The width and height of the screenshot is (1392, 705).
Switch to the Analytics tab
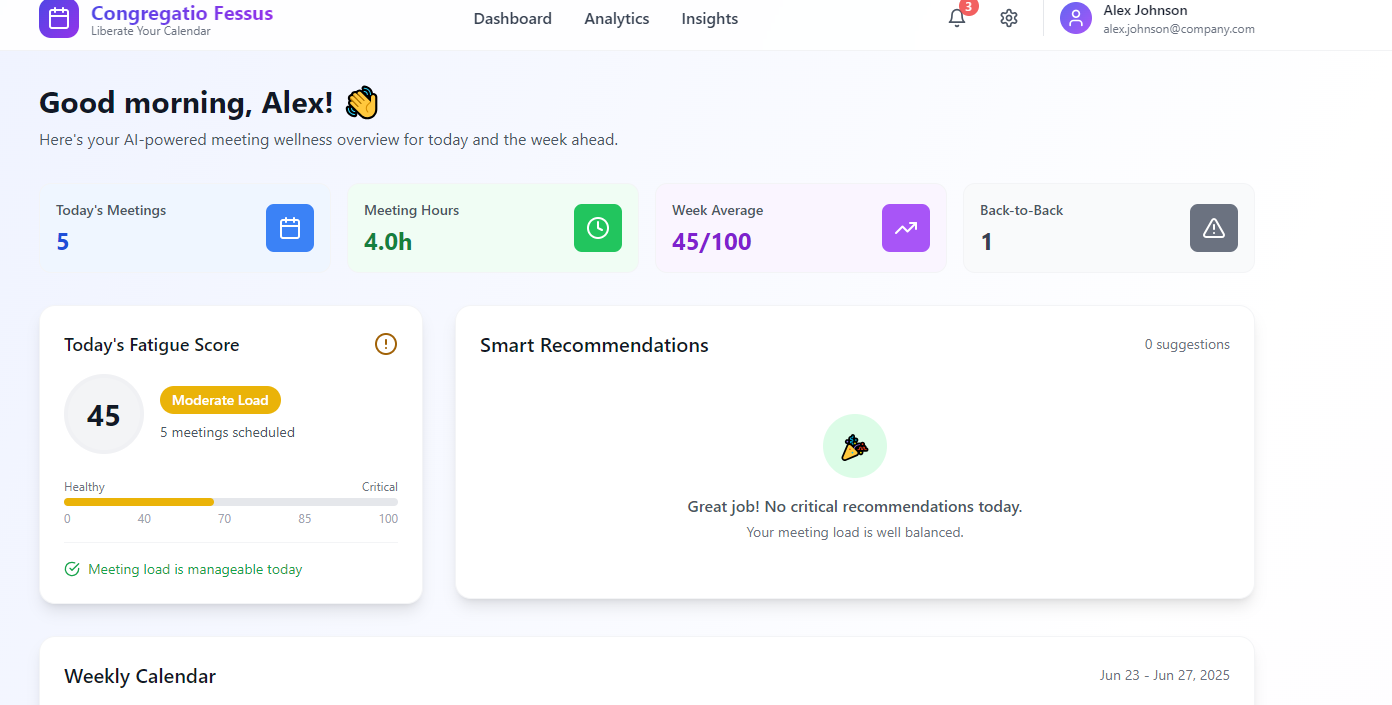point(617,19)
